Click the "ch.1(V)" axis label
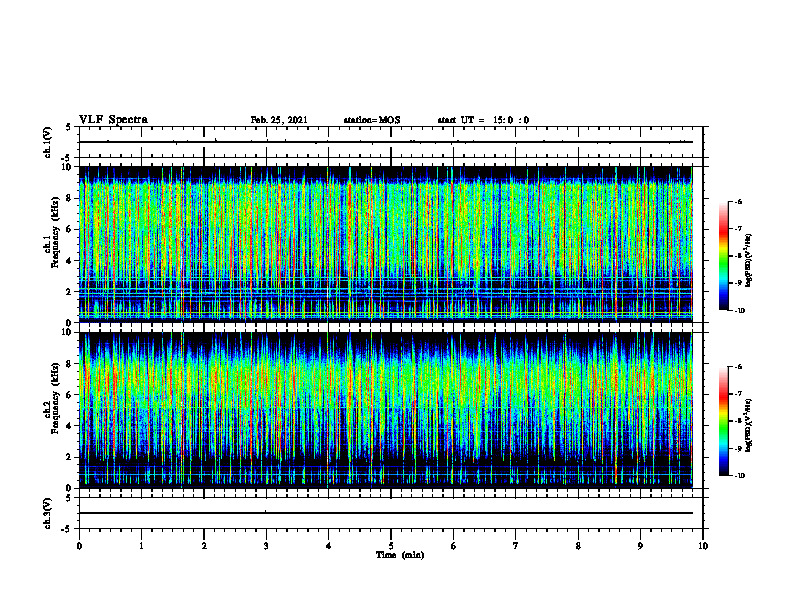Screen dimensions: 792x612 (x=47, y=142)
